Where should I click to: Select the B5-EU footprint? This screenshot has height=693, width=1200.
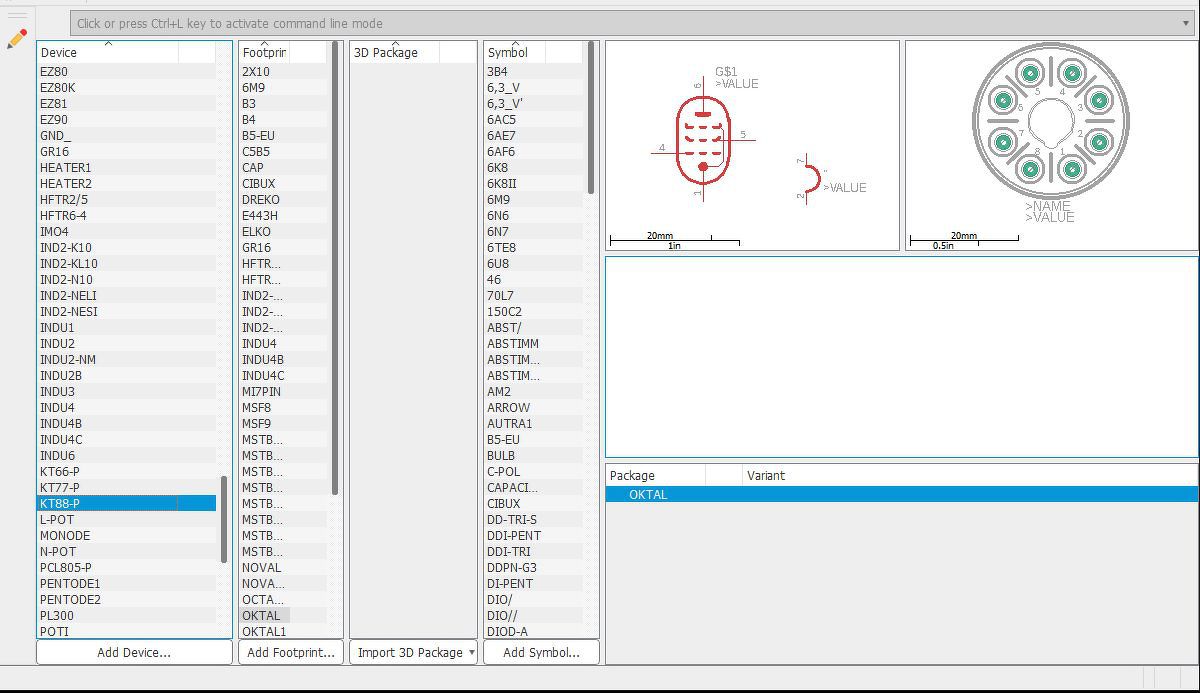pos(283,135)
